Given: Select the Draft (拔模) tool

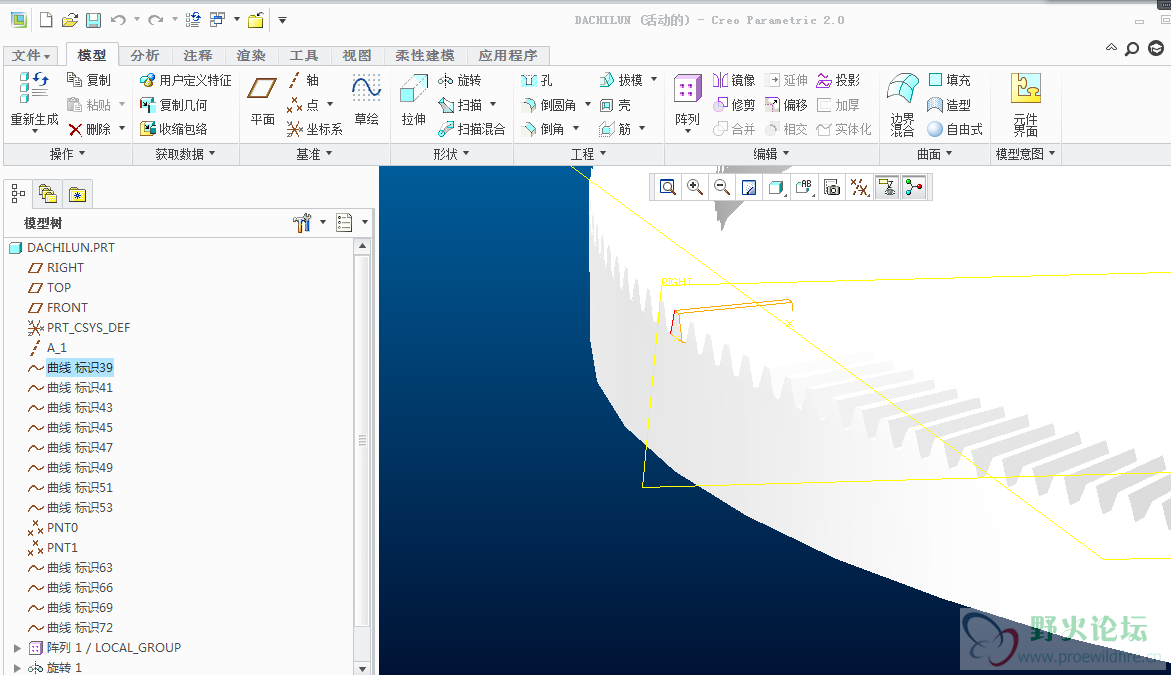Looking at the screenshot, I should (621, 80).
